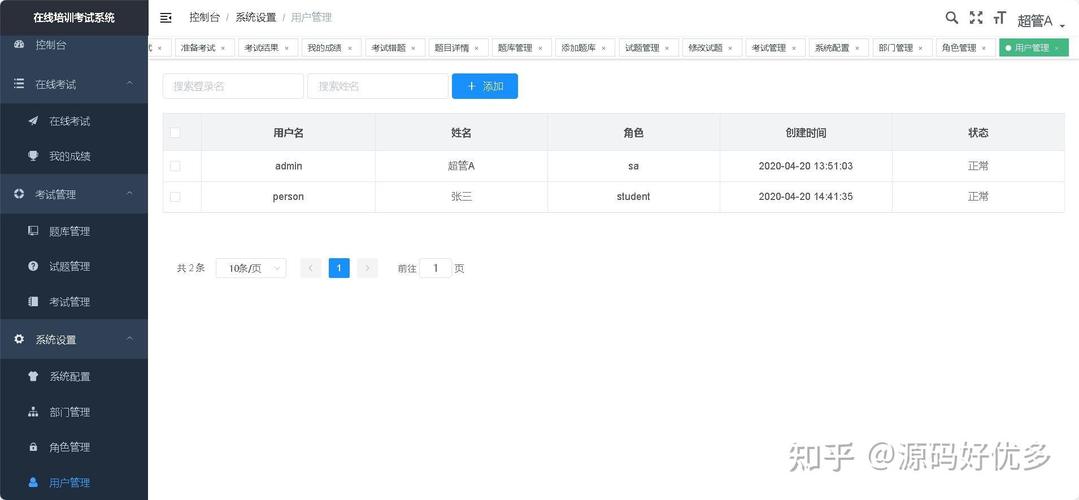Click the sa role cell
The width and height of the screenshot is (1079, 500).
633,166
